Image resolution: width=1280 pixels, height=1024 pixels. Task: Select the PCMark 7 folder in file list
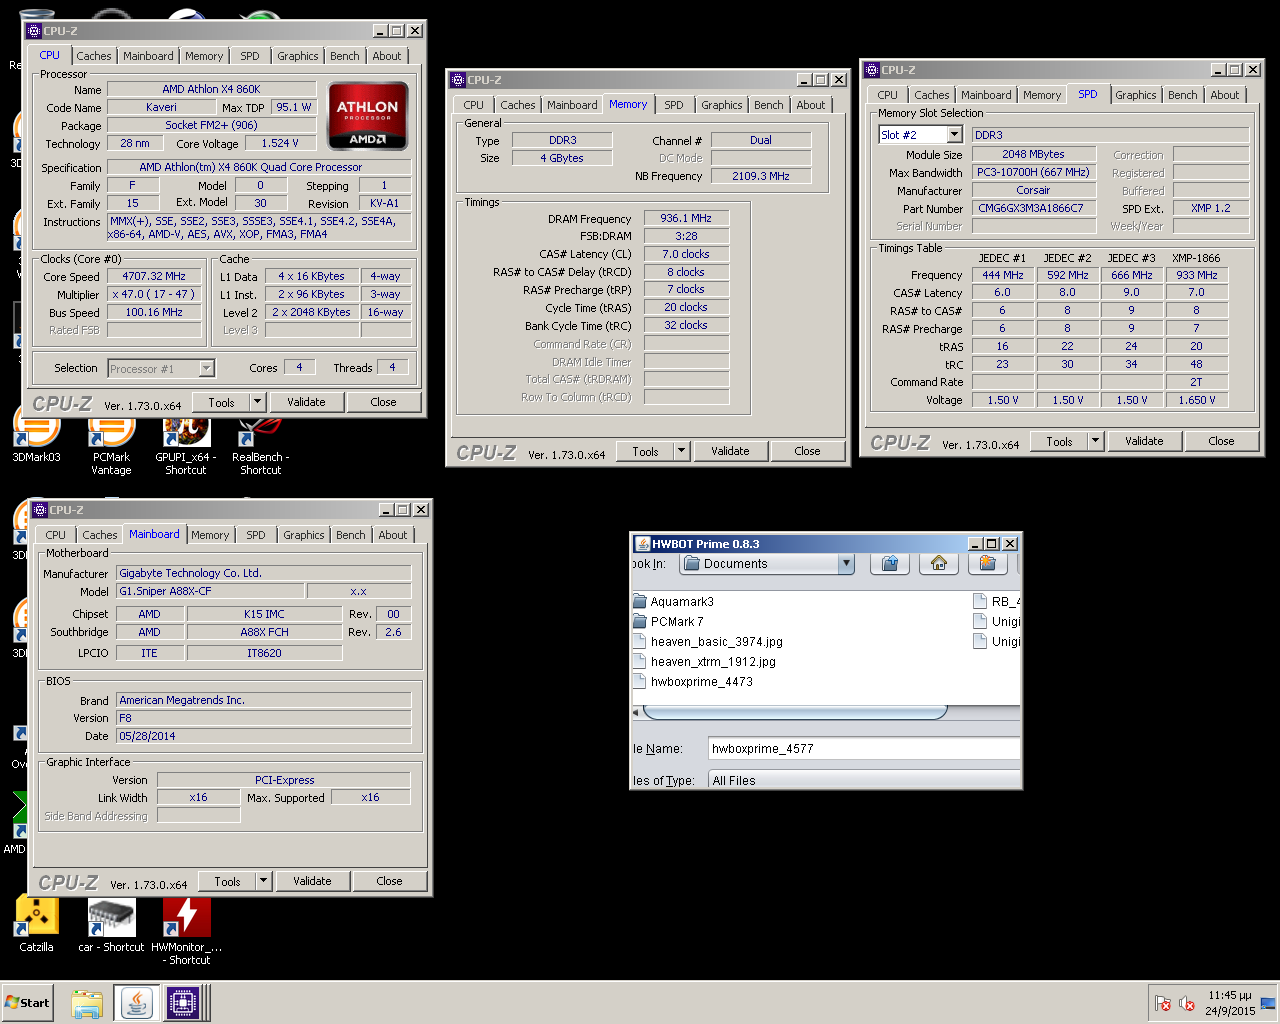[x=668, y=622]
